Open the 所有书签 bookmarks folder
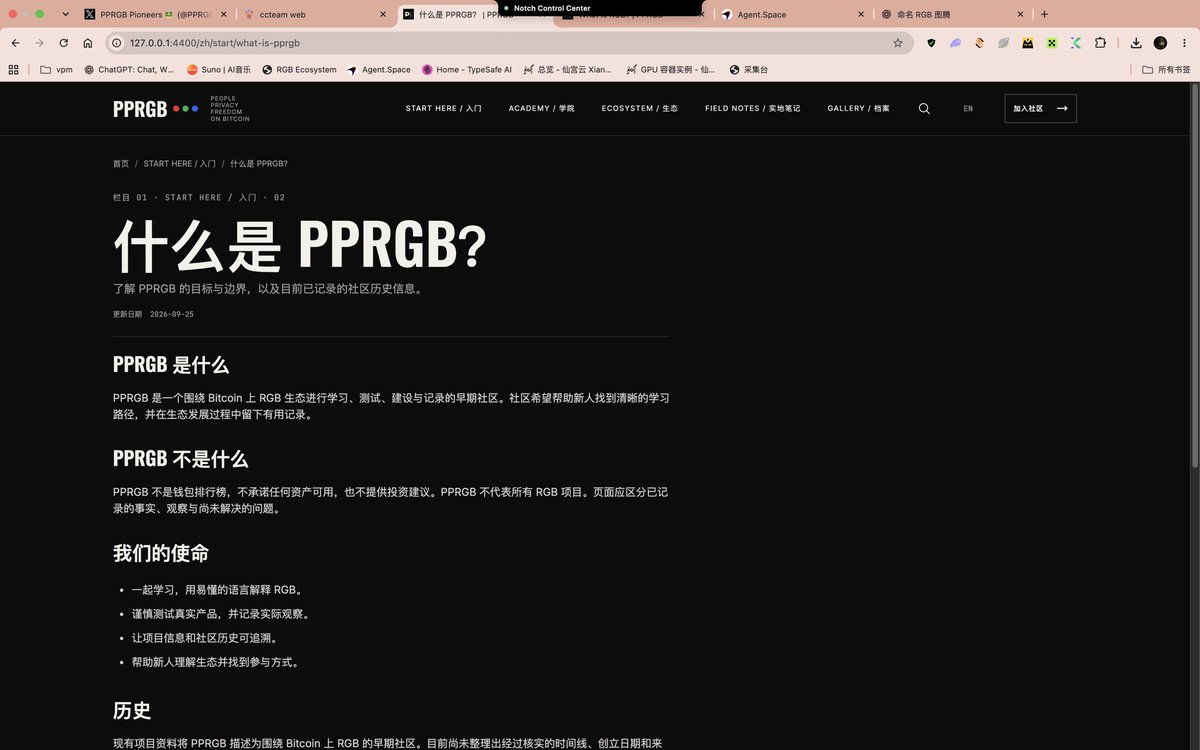Screen dimensions: 1200x750 (x=1166, y=70)
